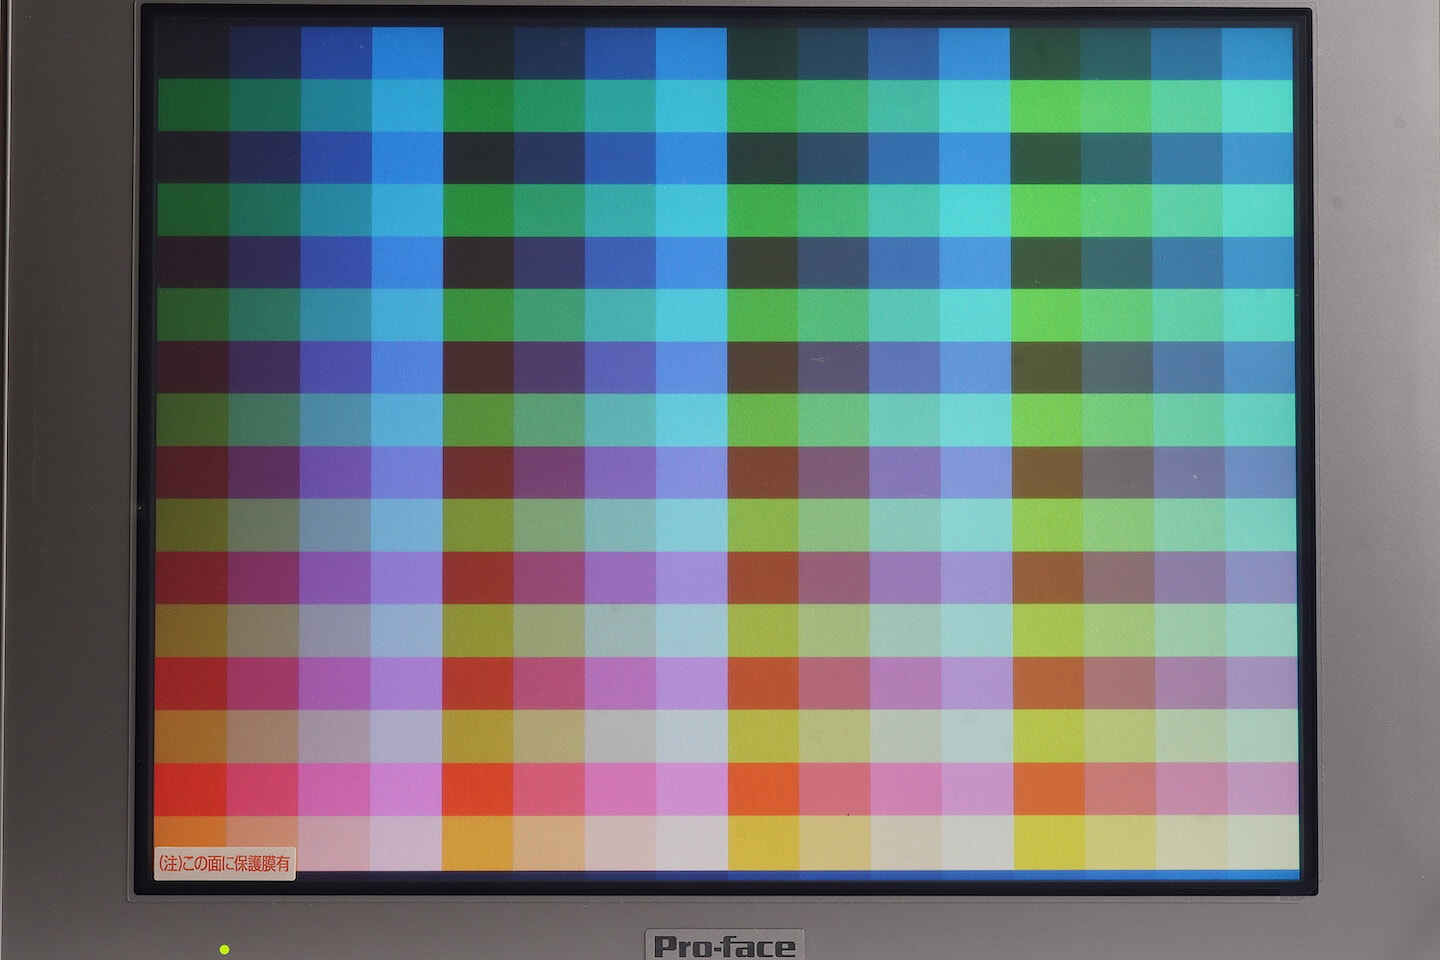
Task: Select brightest red swatch in the leftmost column
Action: [191, 789]
